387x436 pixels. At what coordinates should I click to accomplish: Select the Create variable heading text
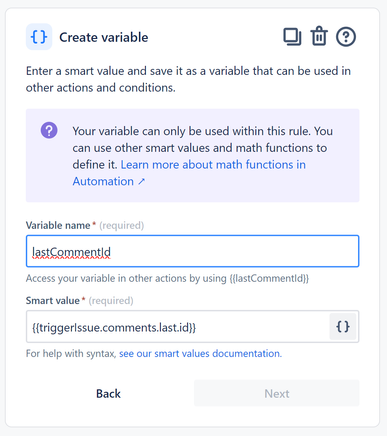point(104,37)
